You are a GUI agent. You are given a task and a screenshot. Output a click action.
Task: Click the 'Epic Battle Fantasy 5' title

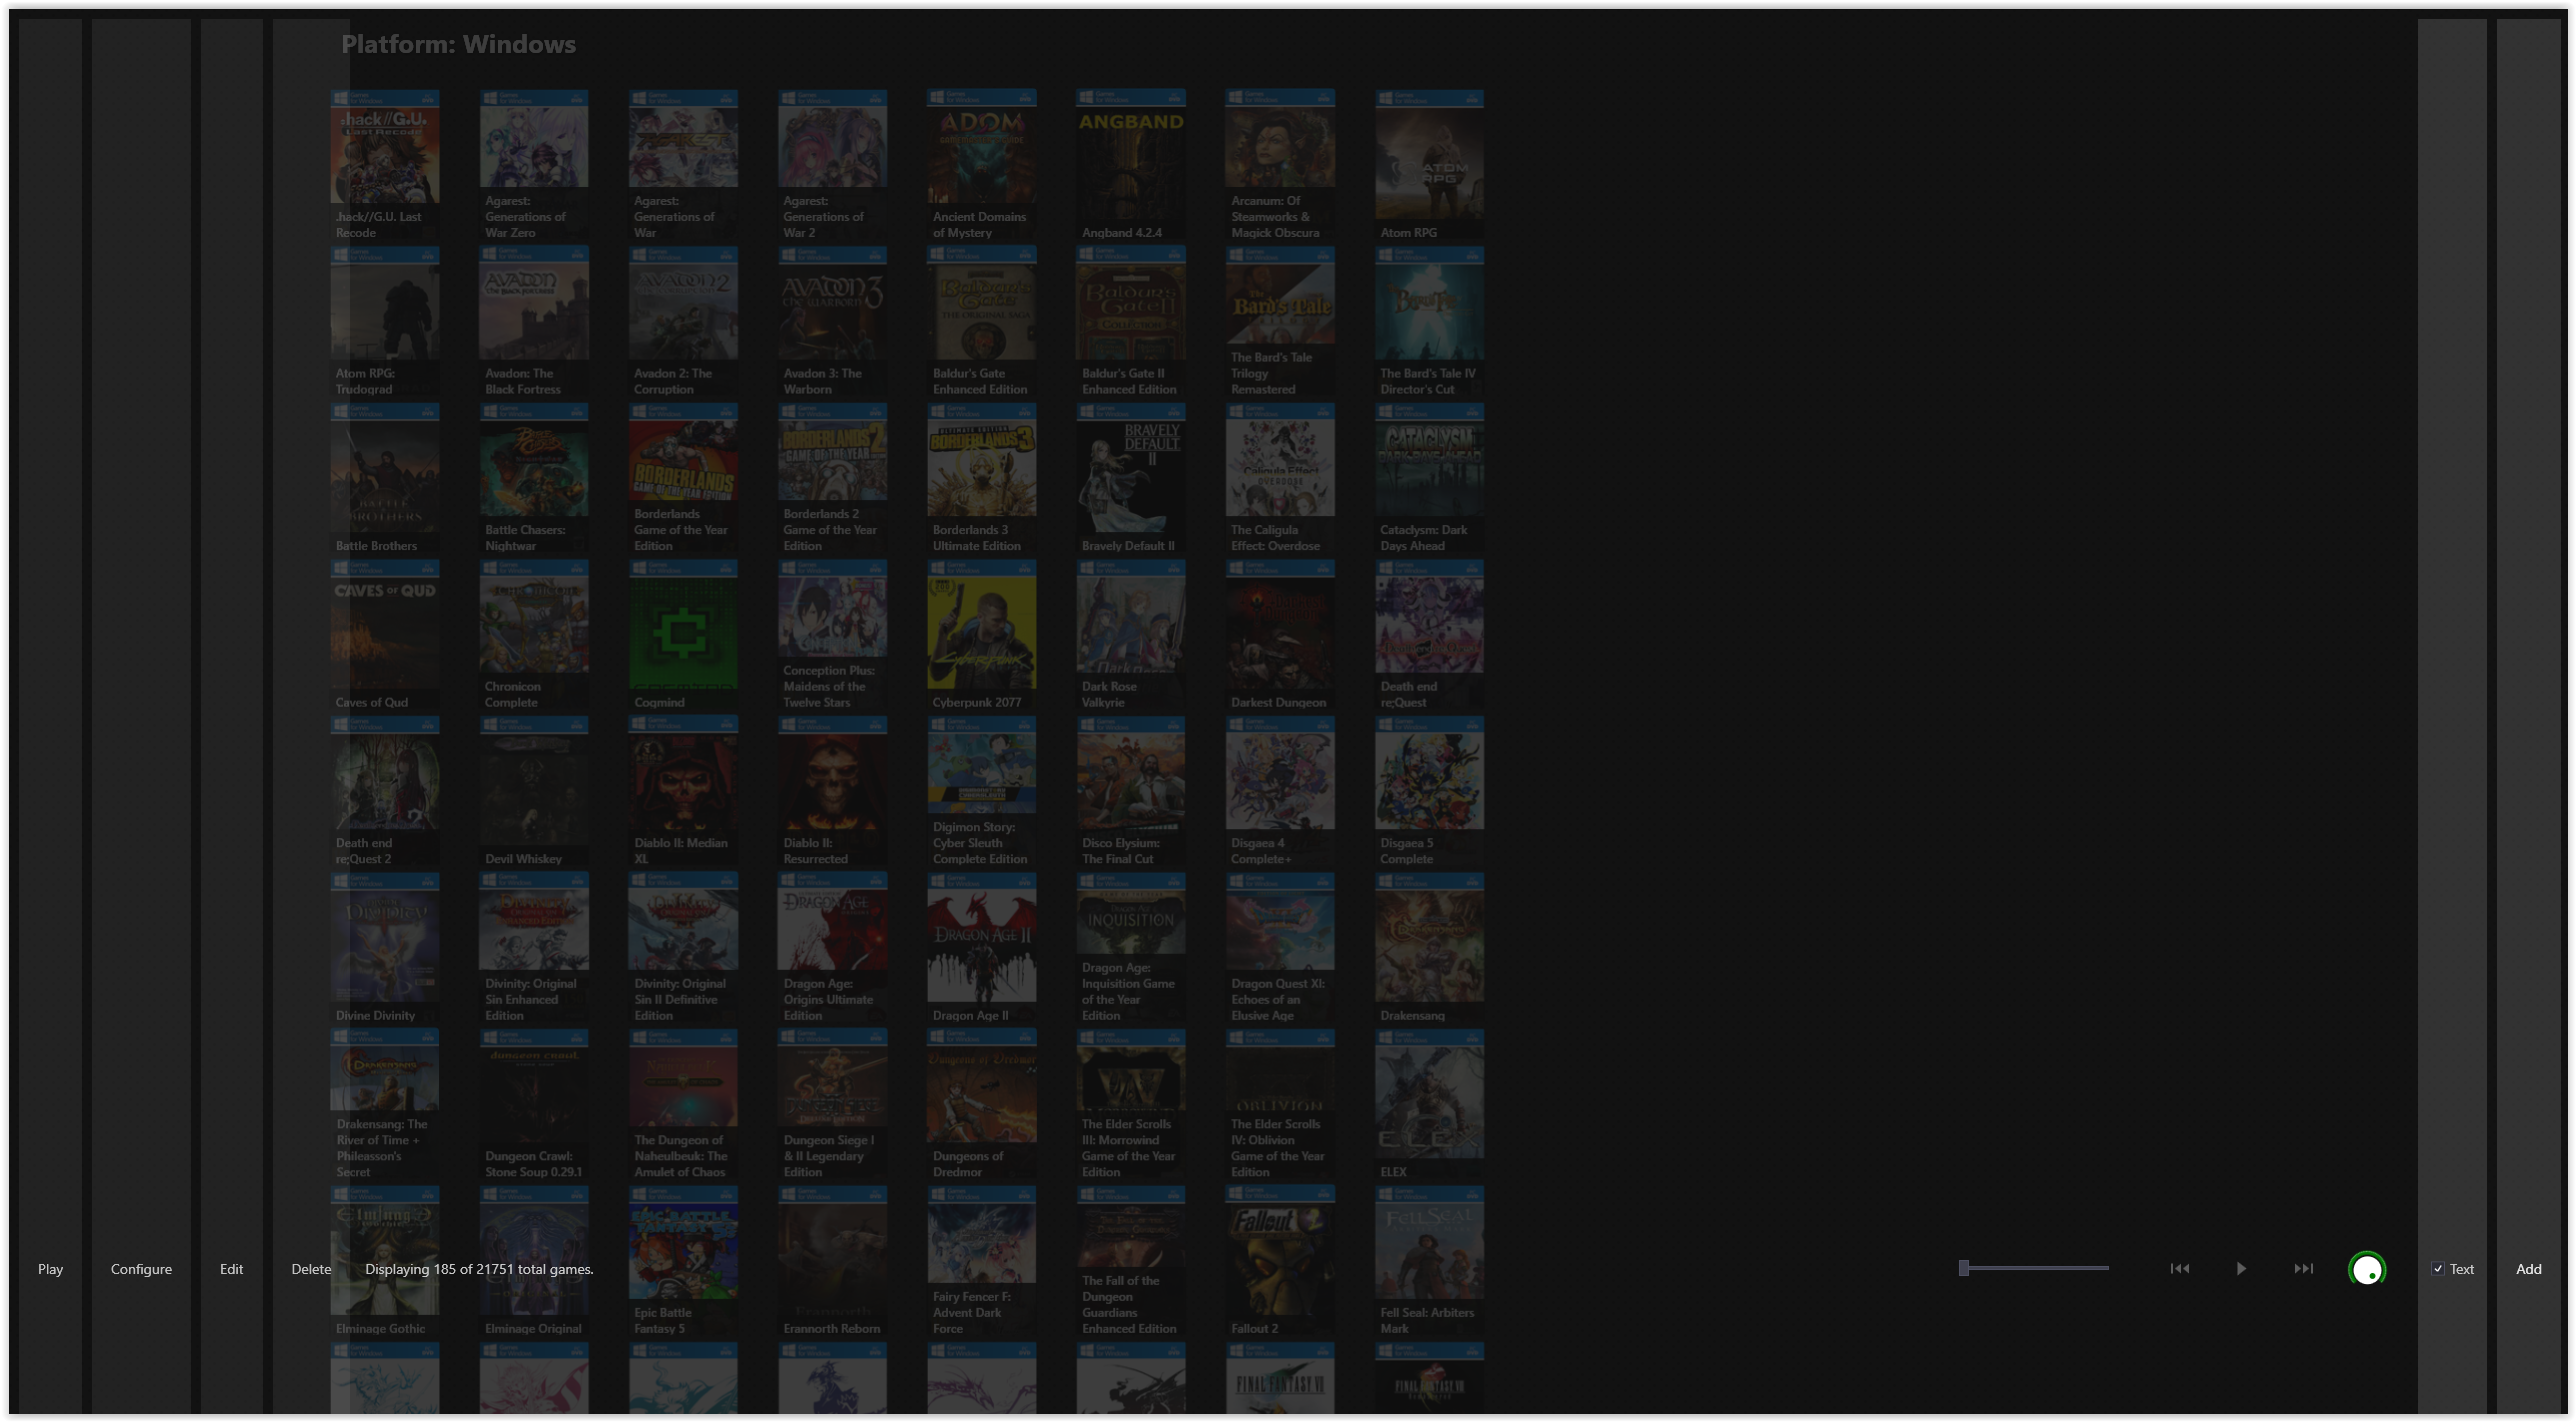pyautogui.click(x=663, y=1320)
